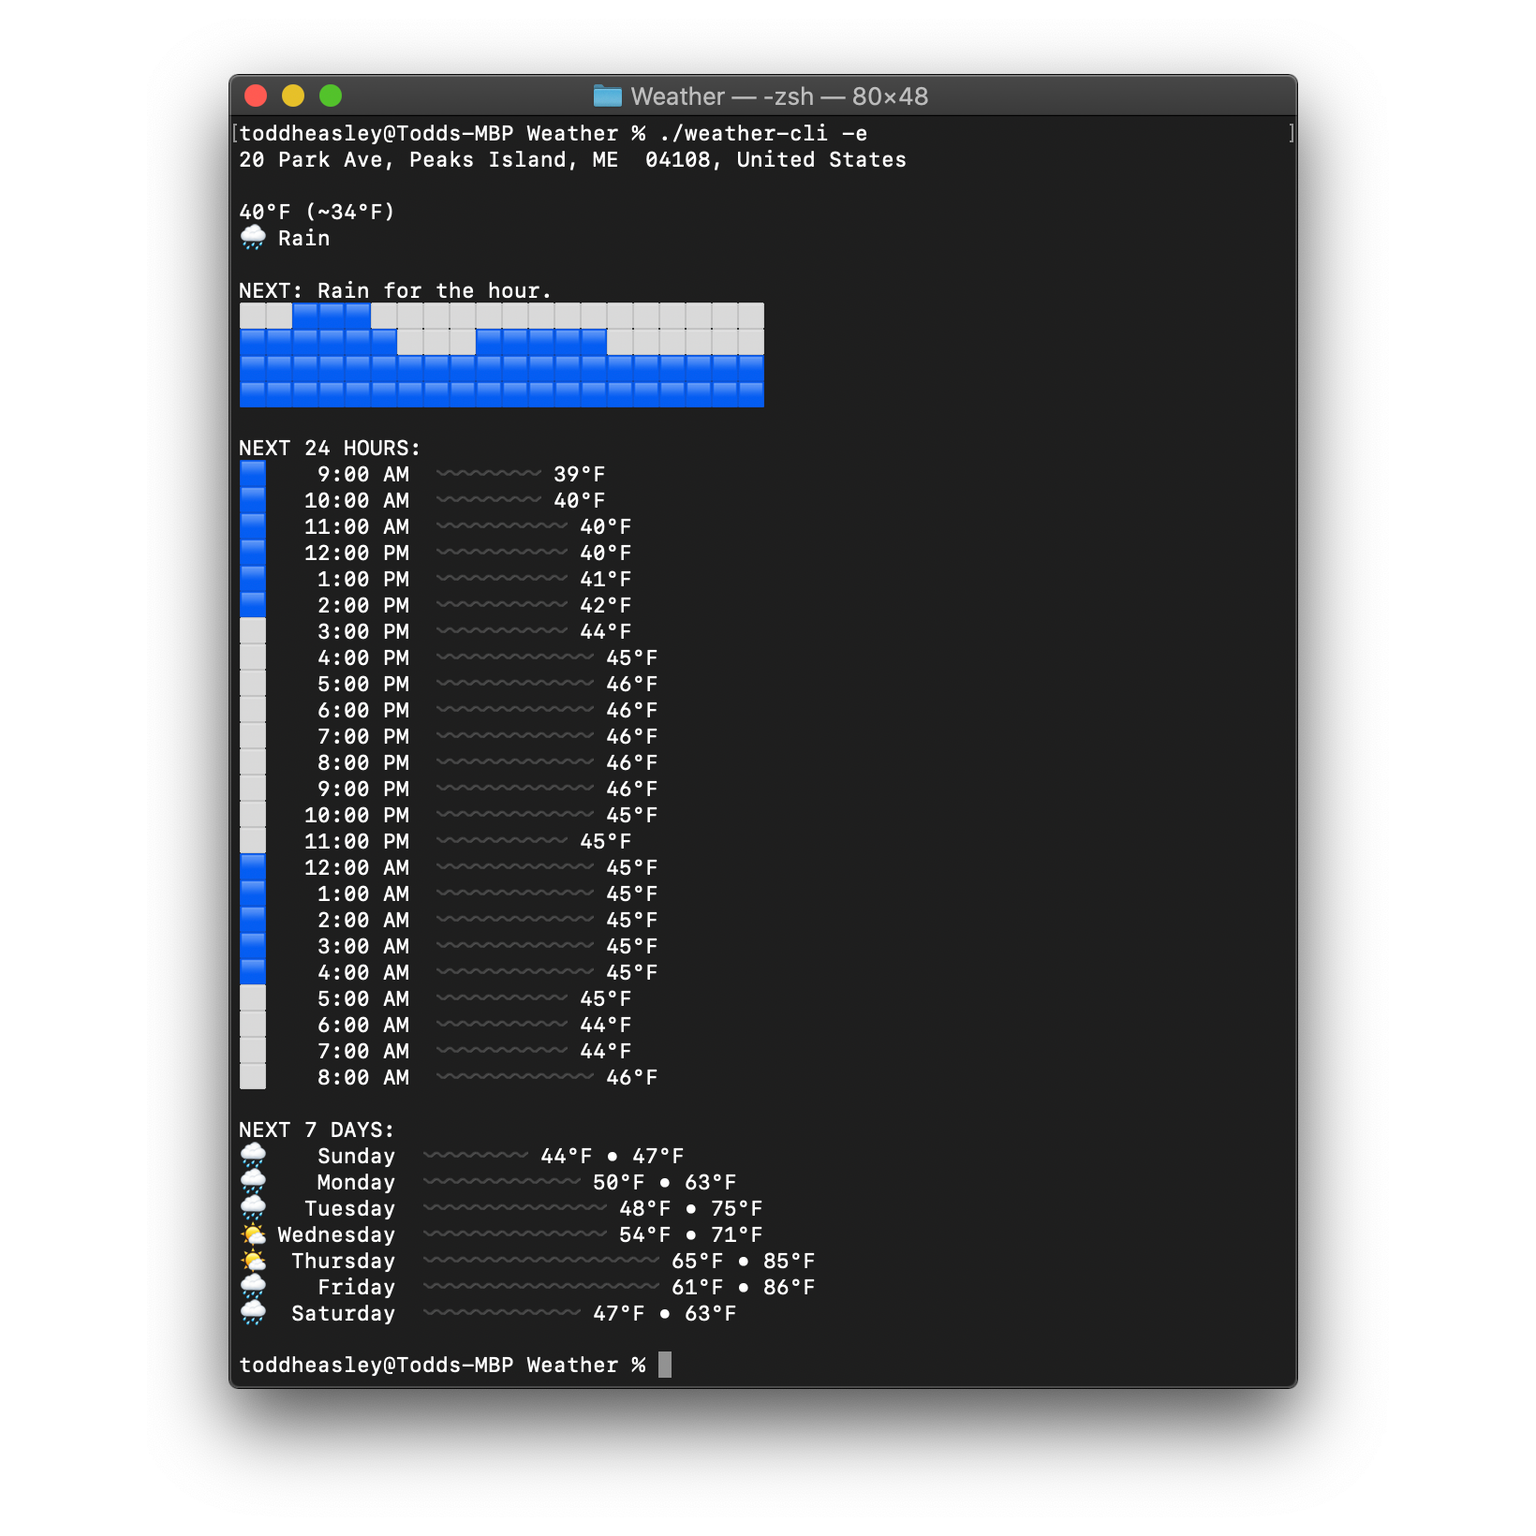Click the 'Saturday' day label
This screenshot has width=1536, height=1536.
343,1313
